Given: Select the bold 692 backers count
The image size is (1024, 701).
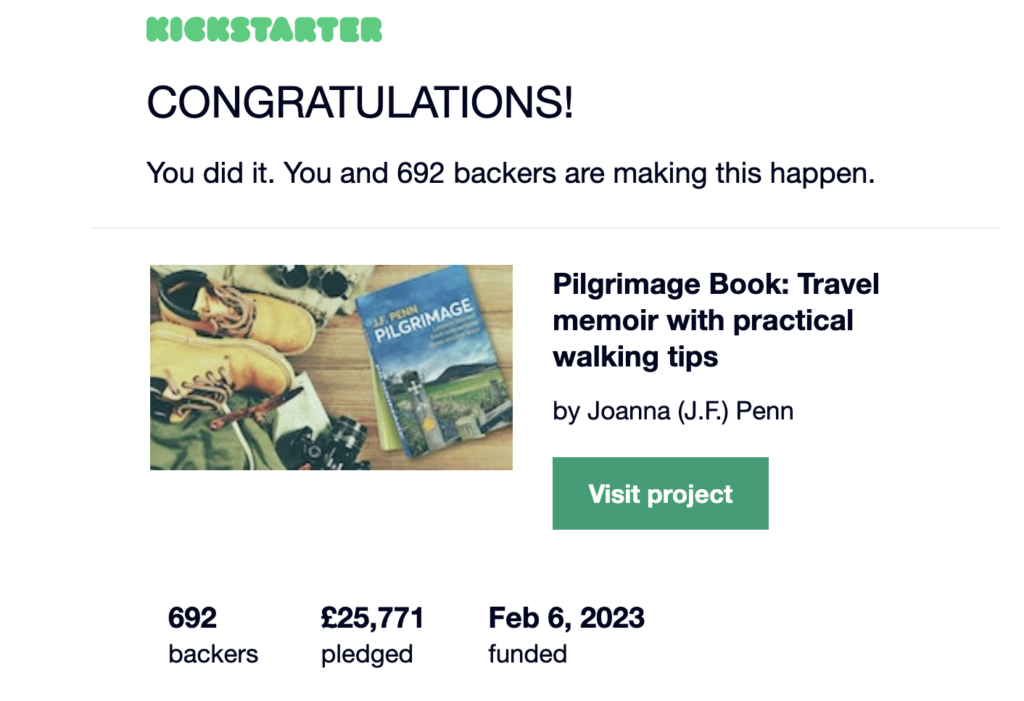Looking at the screenshot, I should [x=192, y=617].
